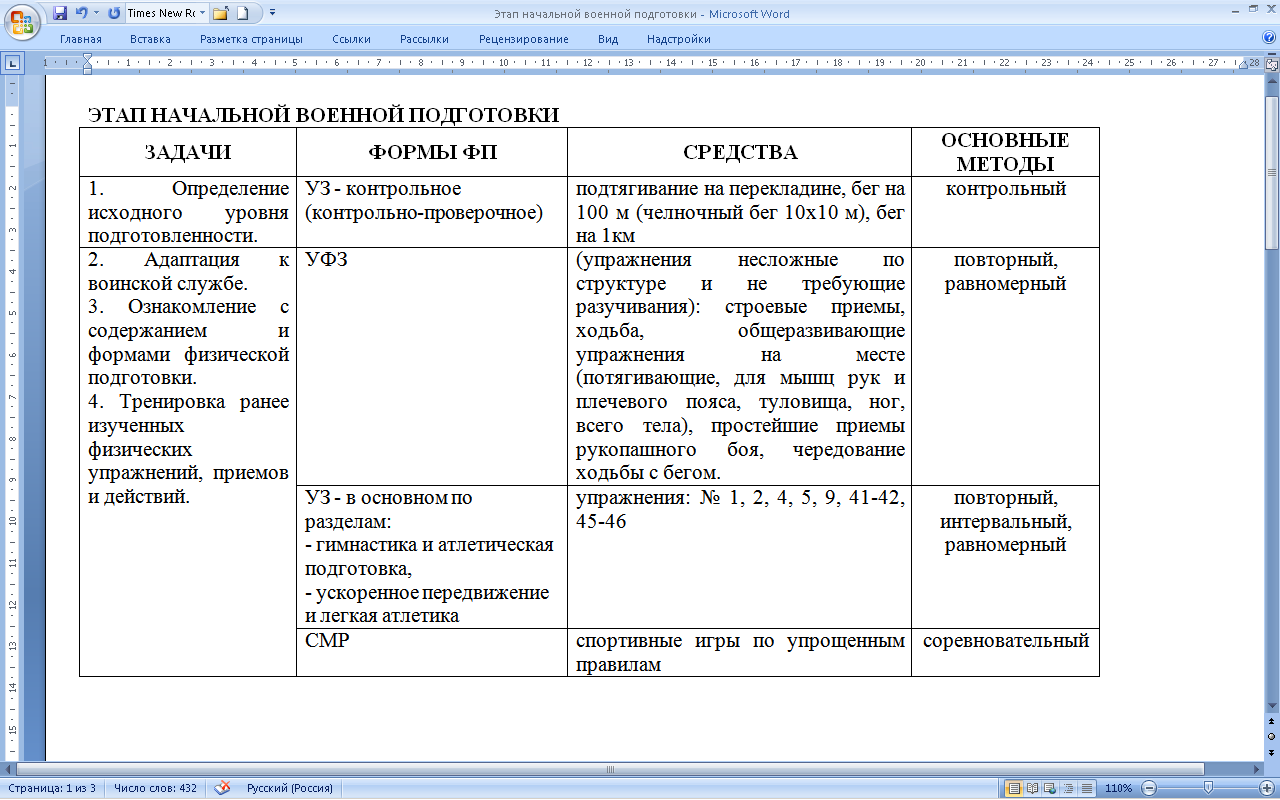Click the 'ОСНОВНЫЕ МЕТОДЫ' header cell

(x=1005, y=152)
